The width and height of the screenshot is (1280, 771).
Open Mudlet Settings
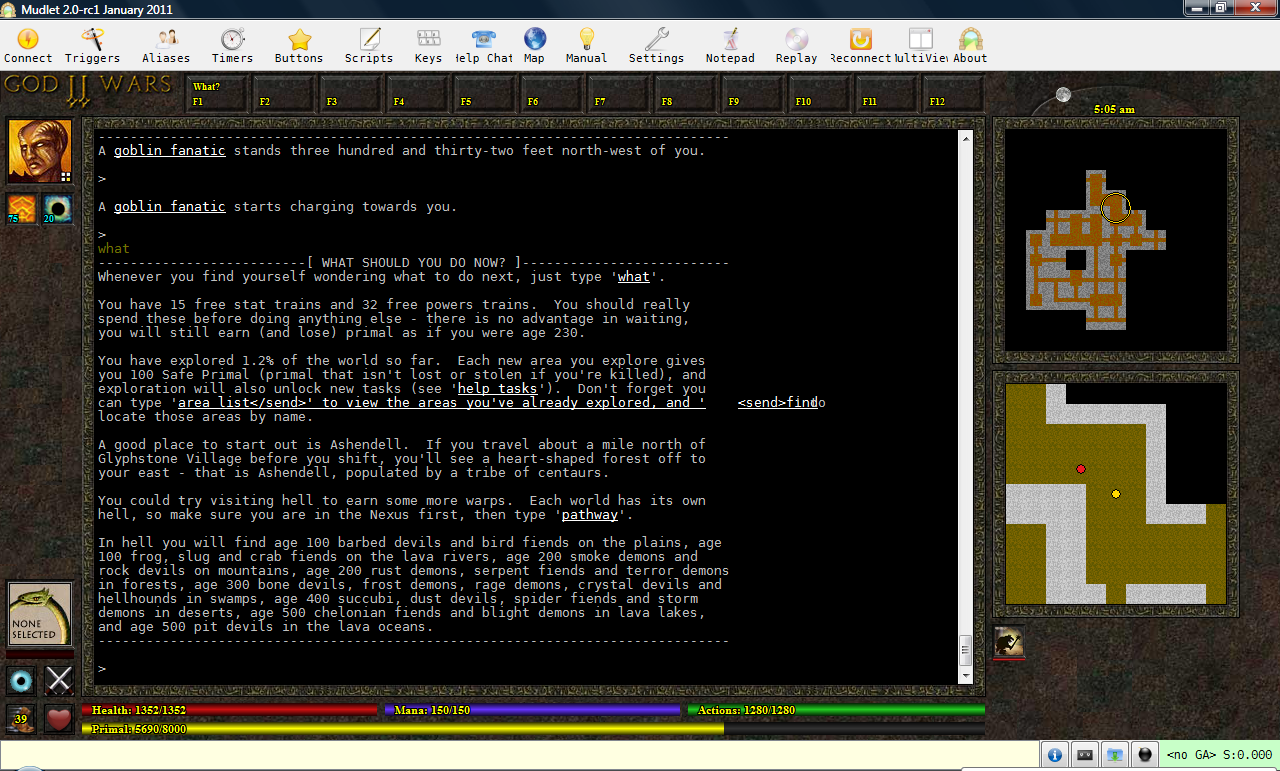(656, 46)
